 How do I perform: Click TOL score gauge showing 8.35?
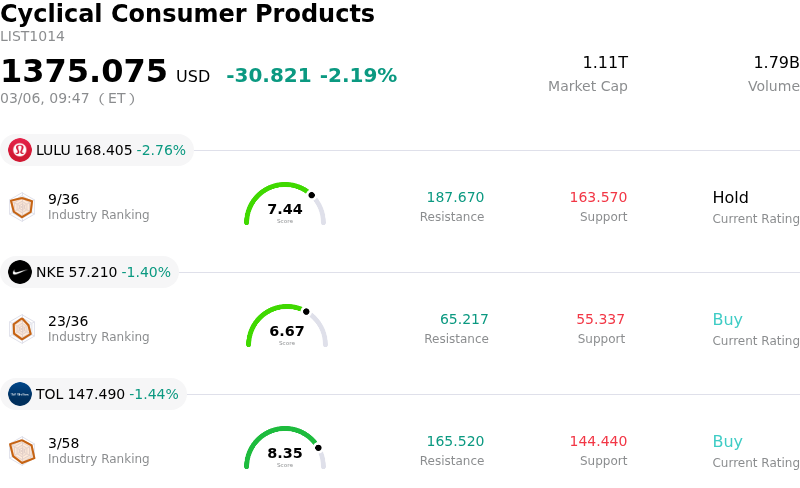285,449
